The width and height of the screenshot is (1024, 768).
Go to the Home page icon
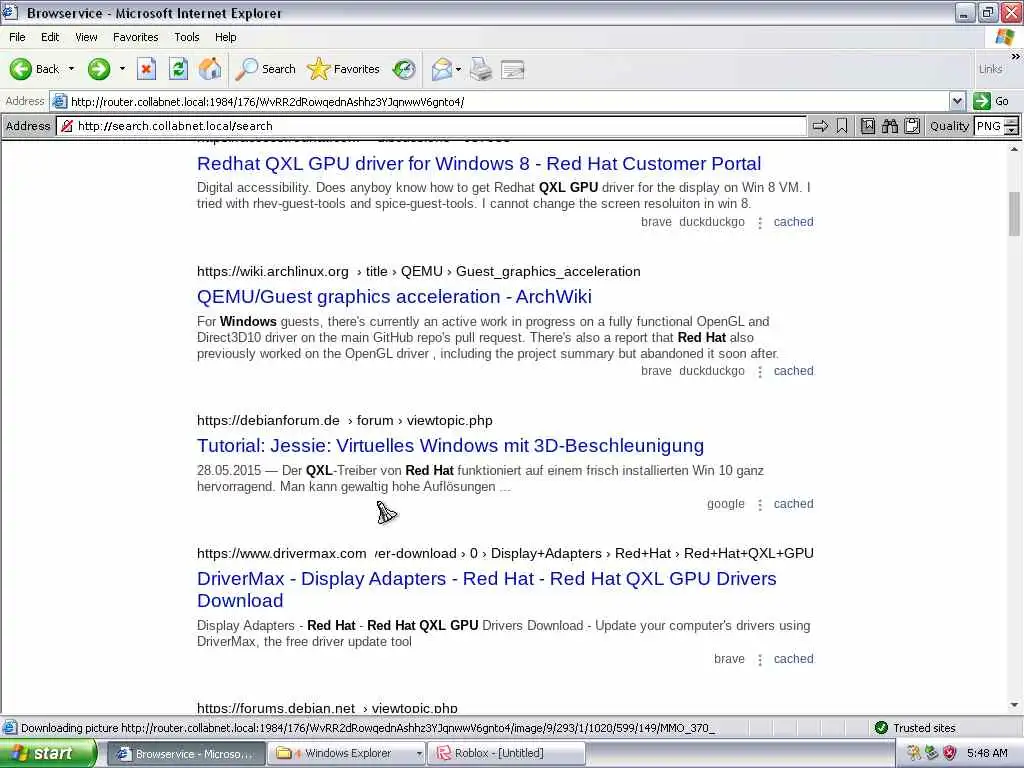(210, 69)
